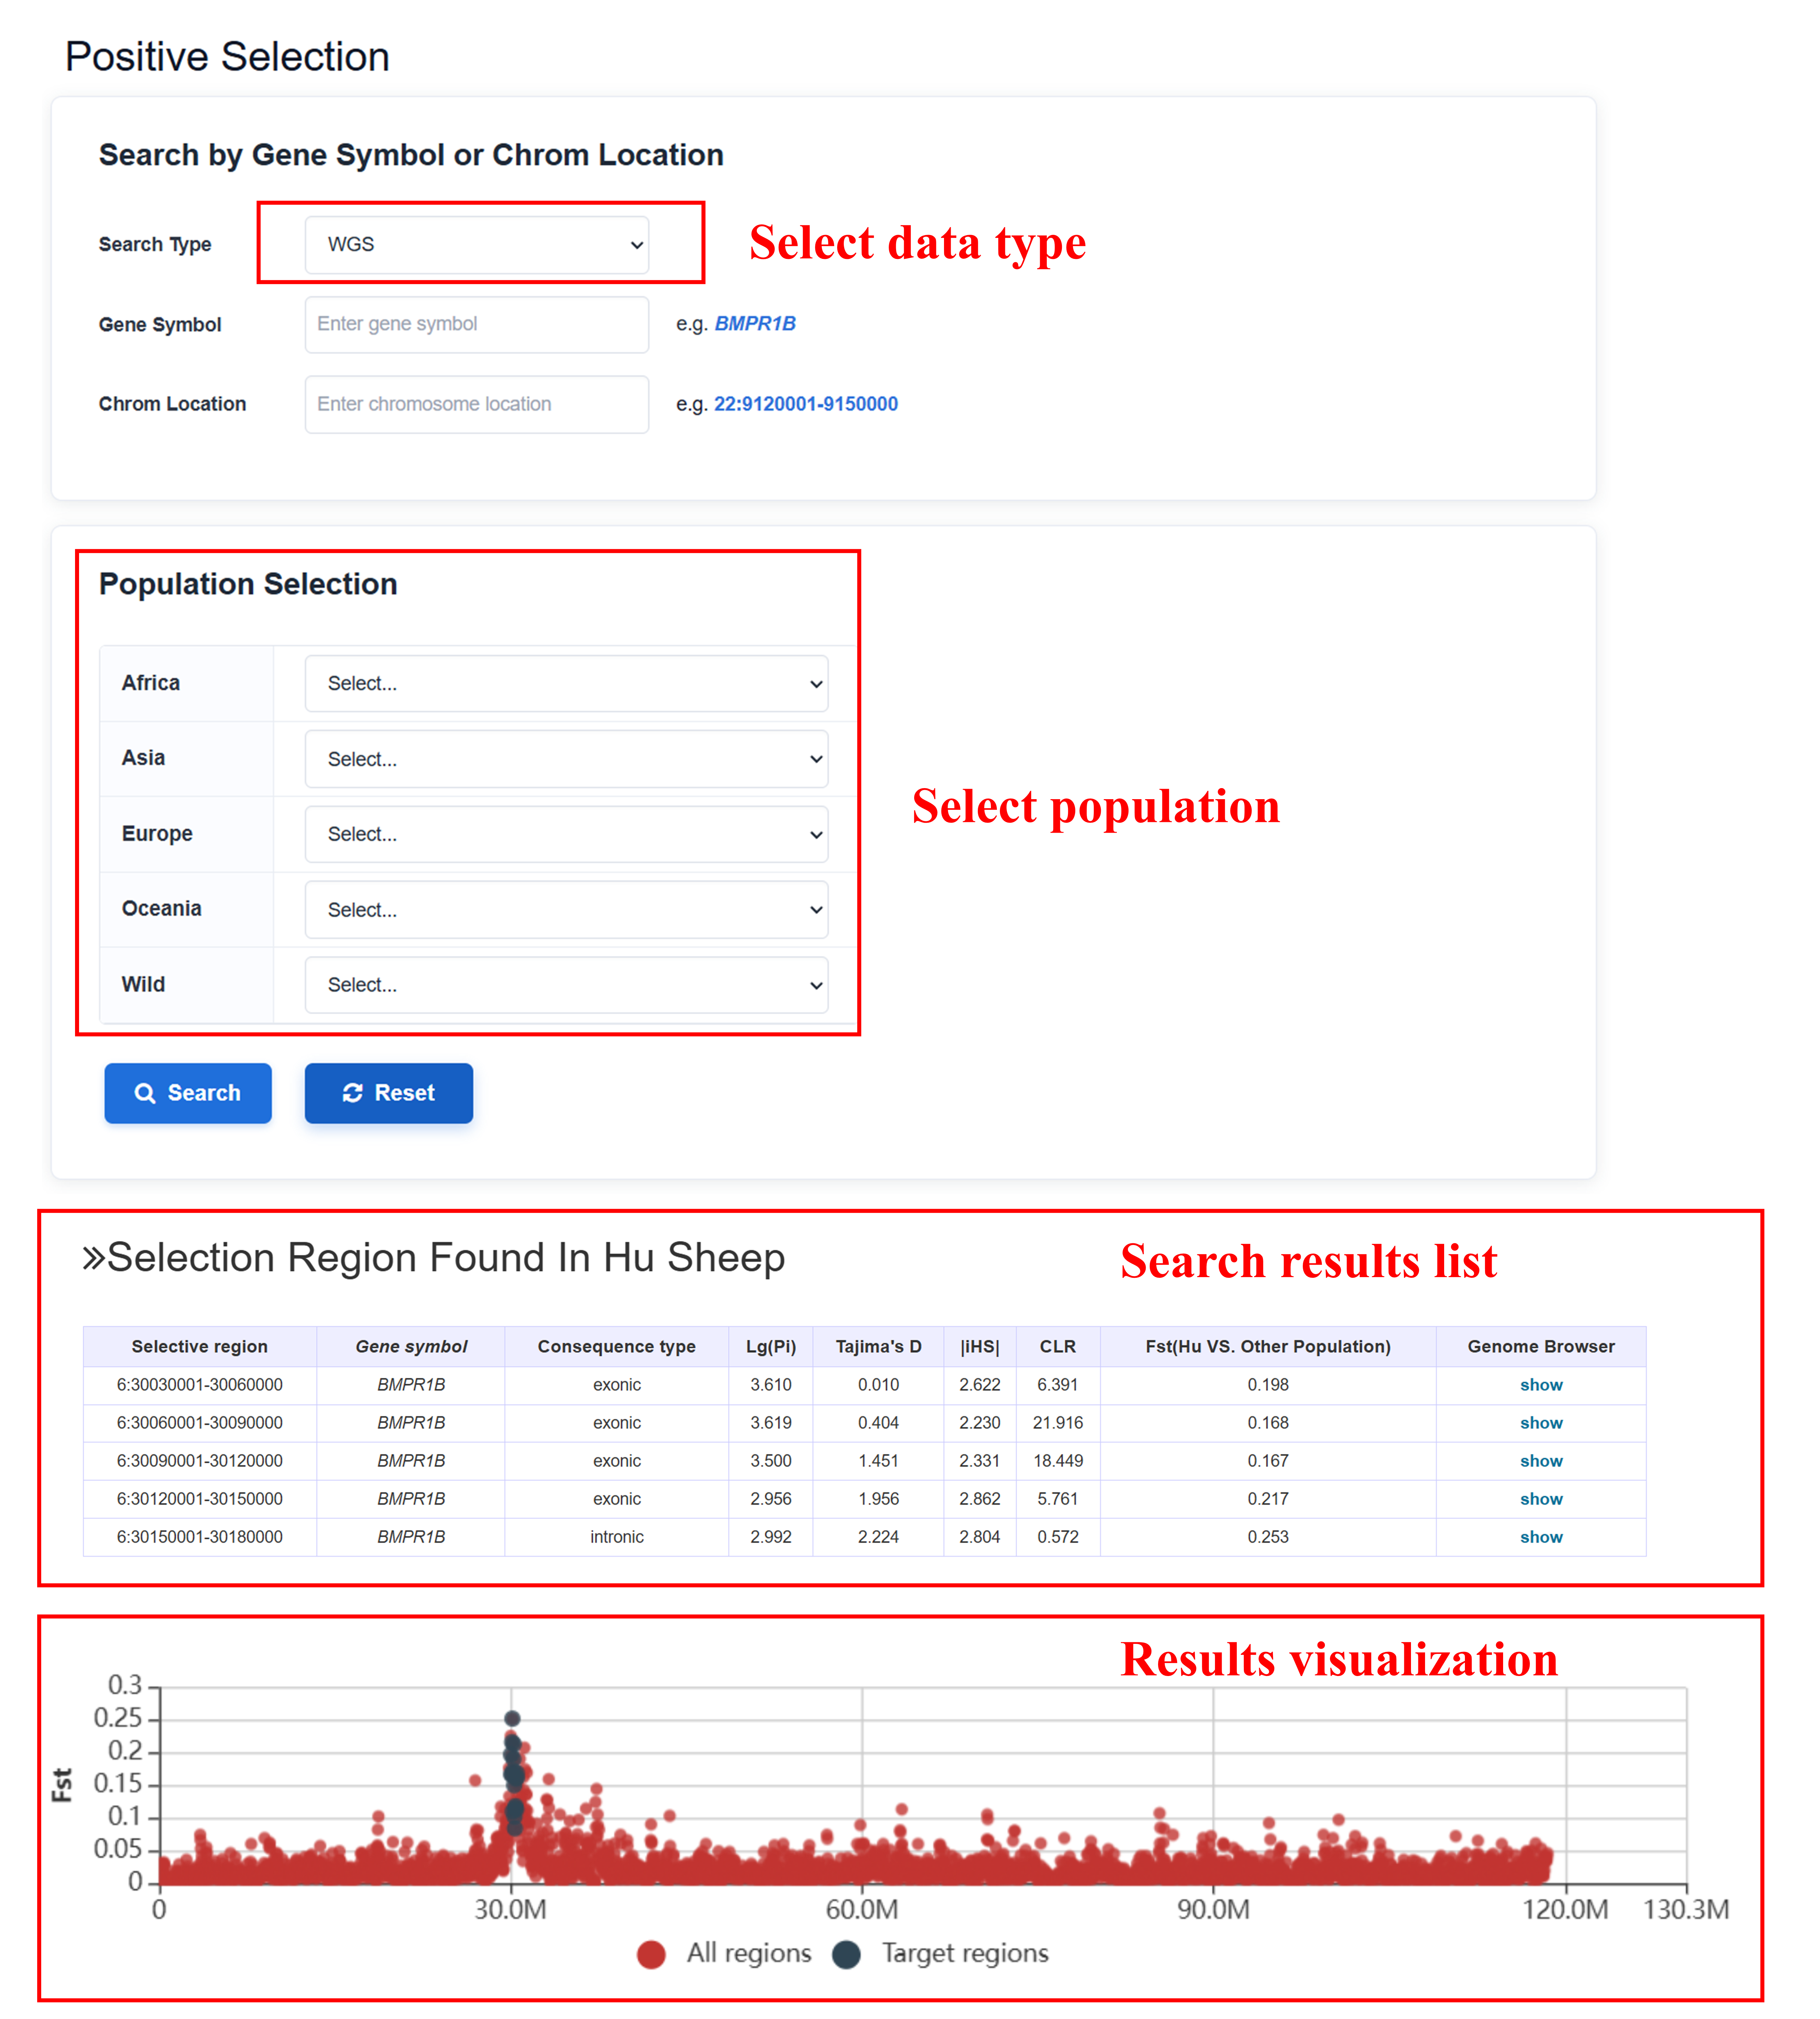
Task: Select the 6:30090001-30120000 region cell
Action: coord(200,1461)
